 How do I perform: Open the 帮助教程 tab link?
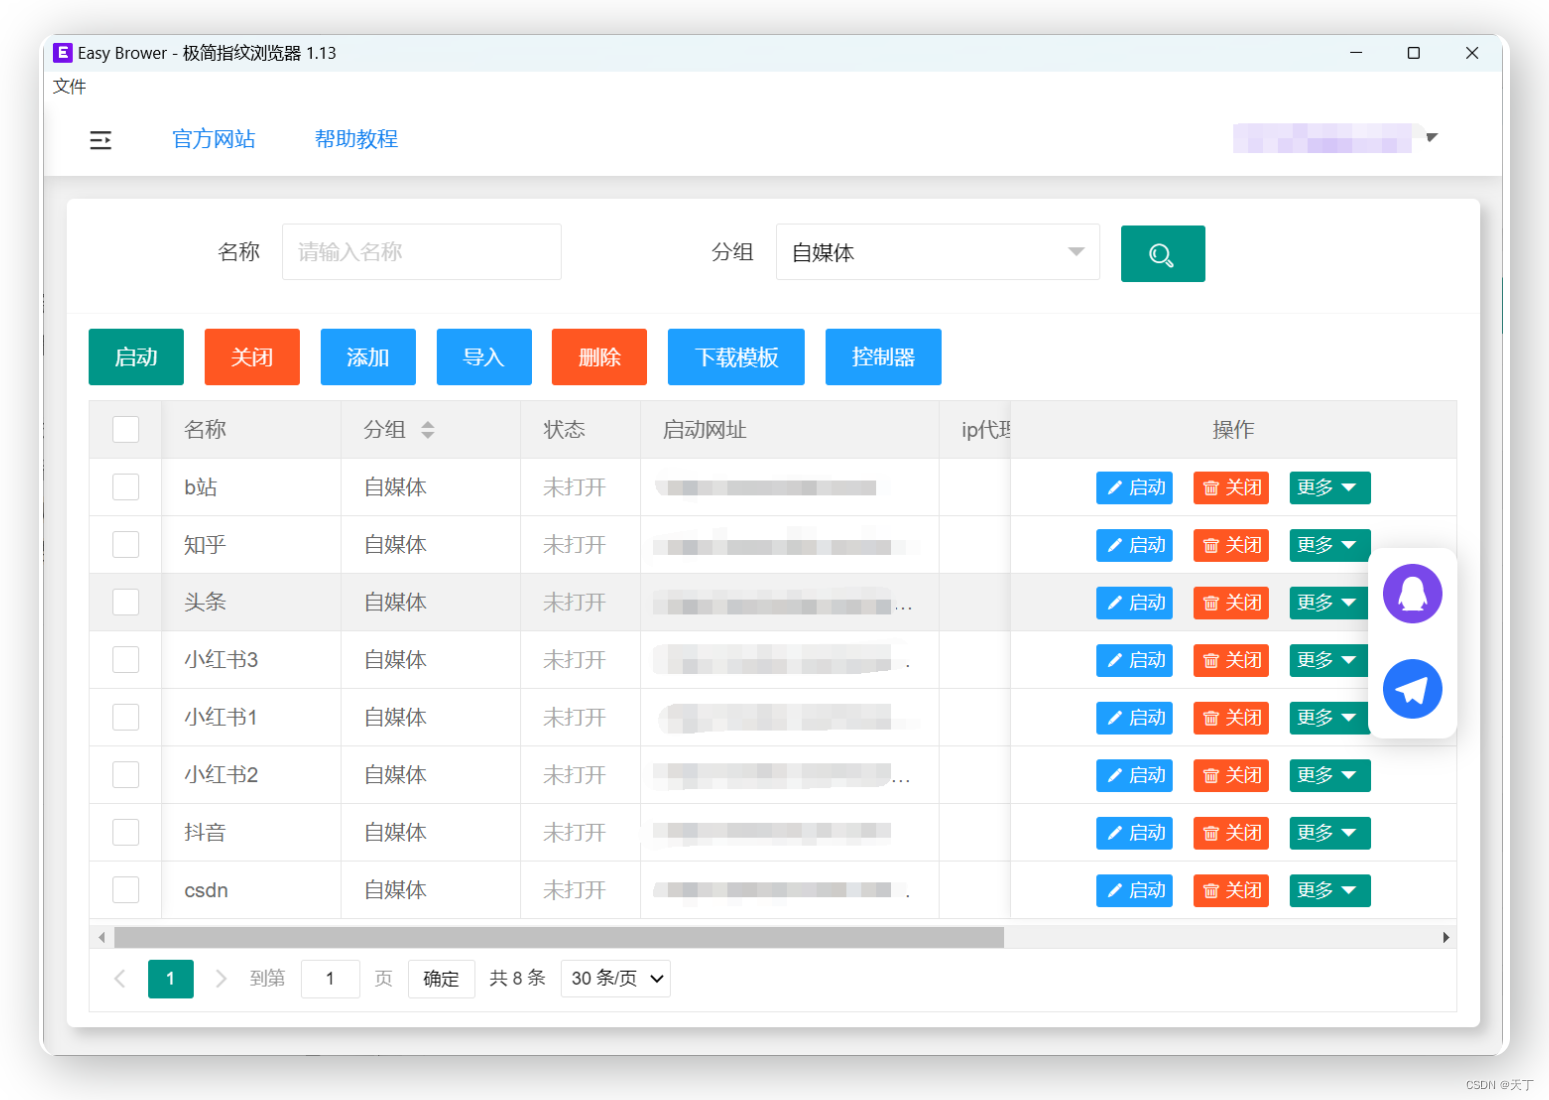355,138
